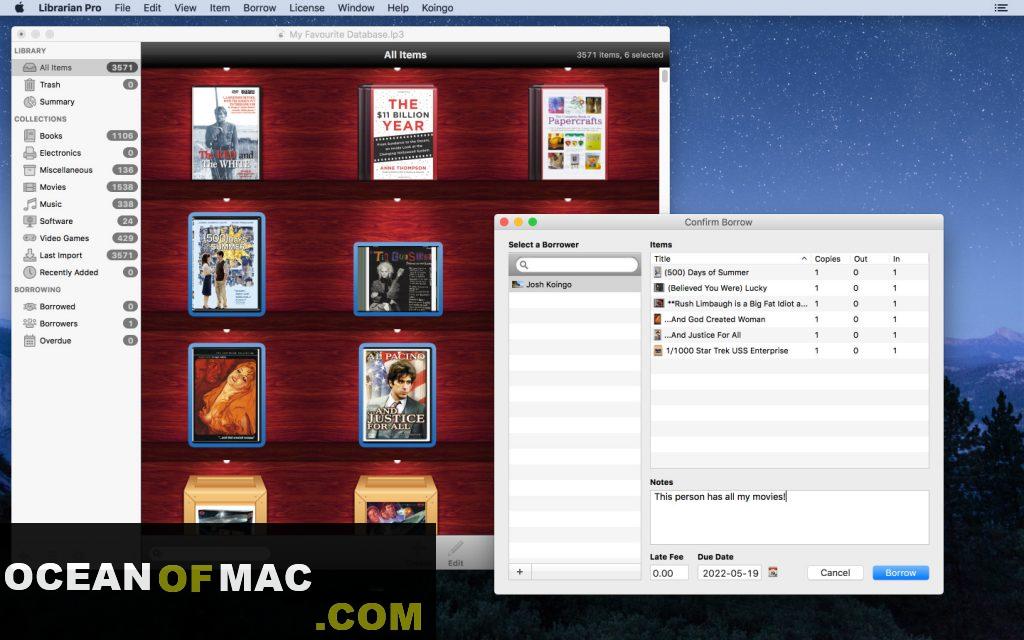The width and height of the screenshot is (1024, 640).
Task: Click the Borrow button to confirm
Action: [901, 573]
